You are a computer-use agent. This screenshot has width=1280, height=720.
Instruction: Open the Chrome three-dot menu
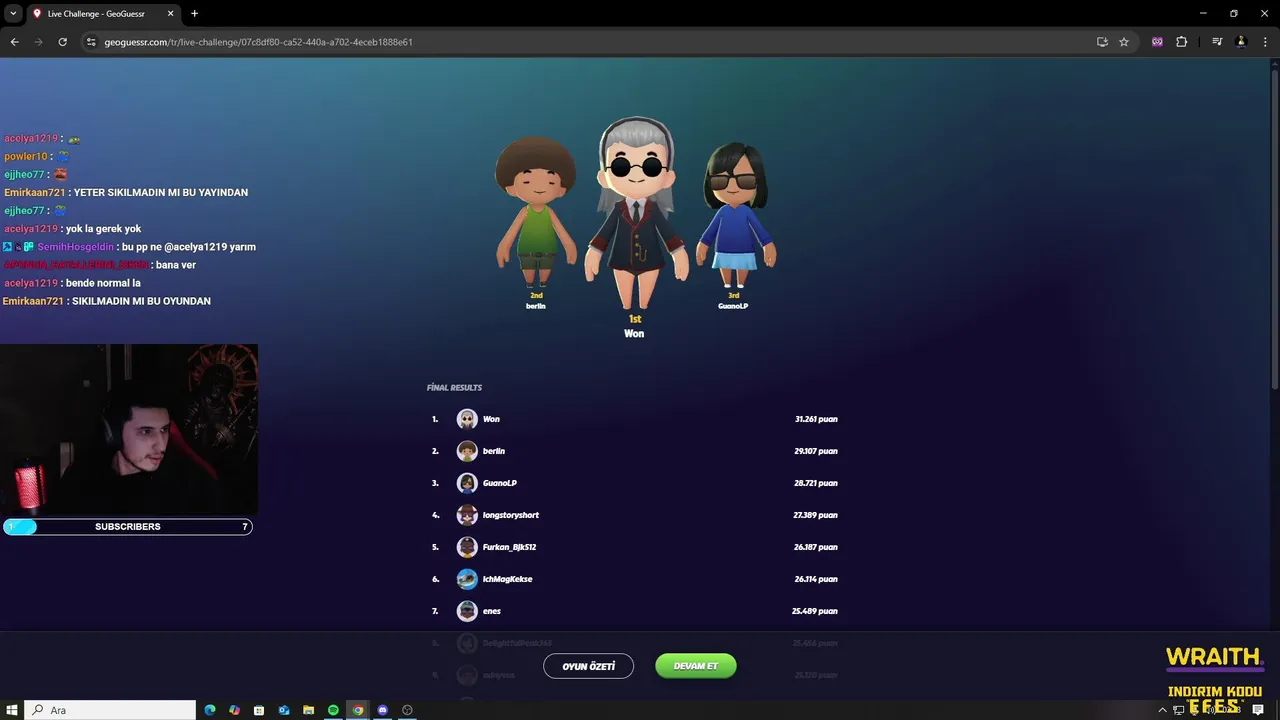1265,42
